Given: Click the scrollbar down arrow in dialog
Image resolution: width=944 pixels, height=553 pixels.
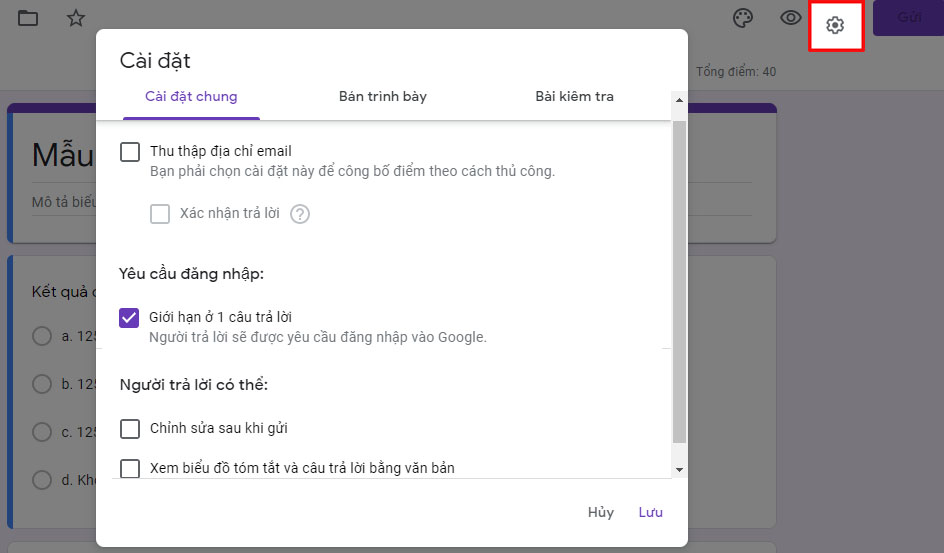Looking at the screenshot, I should coord(680,469).
